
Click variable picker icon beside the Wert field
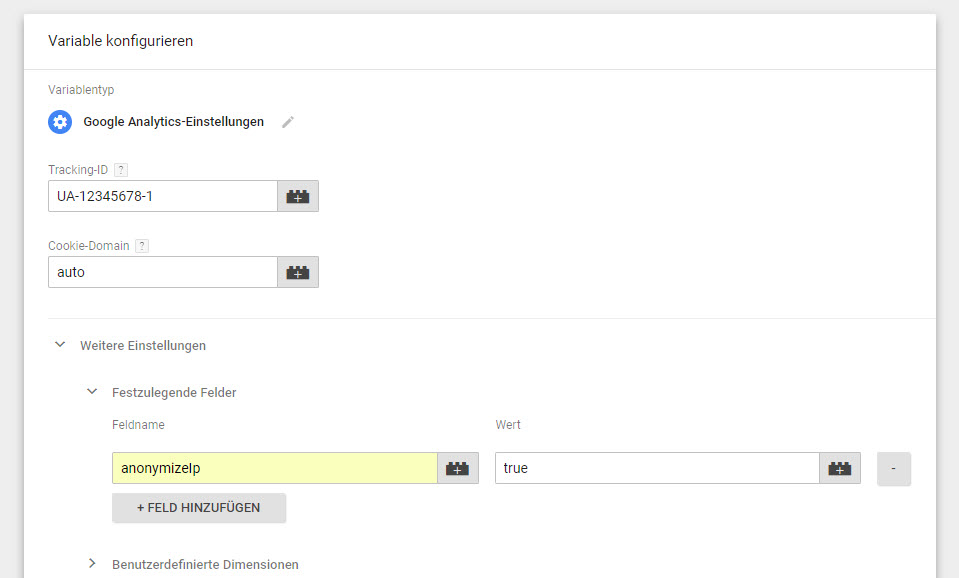[840, 468]
